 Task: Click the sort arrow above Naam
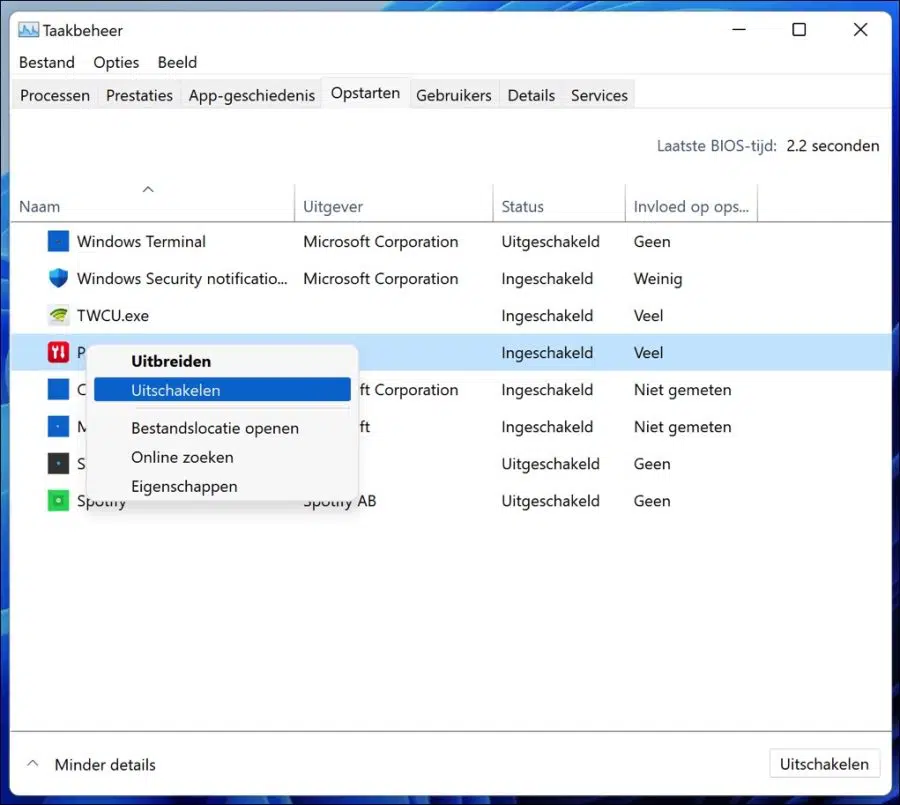(148, 189)
